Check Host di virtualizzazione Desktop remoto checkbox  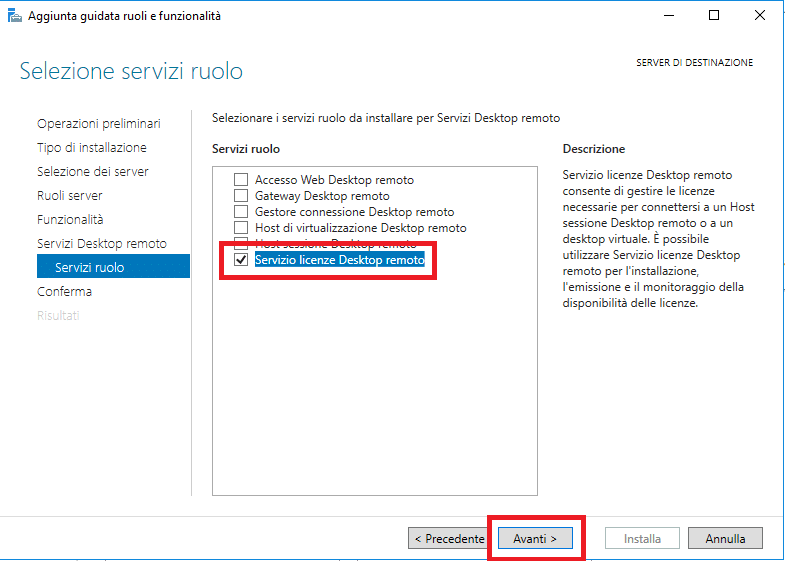pyautogui.click(x=241, y=228)
